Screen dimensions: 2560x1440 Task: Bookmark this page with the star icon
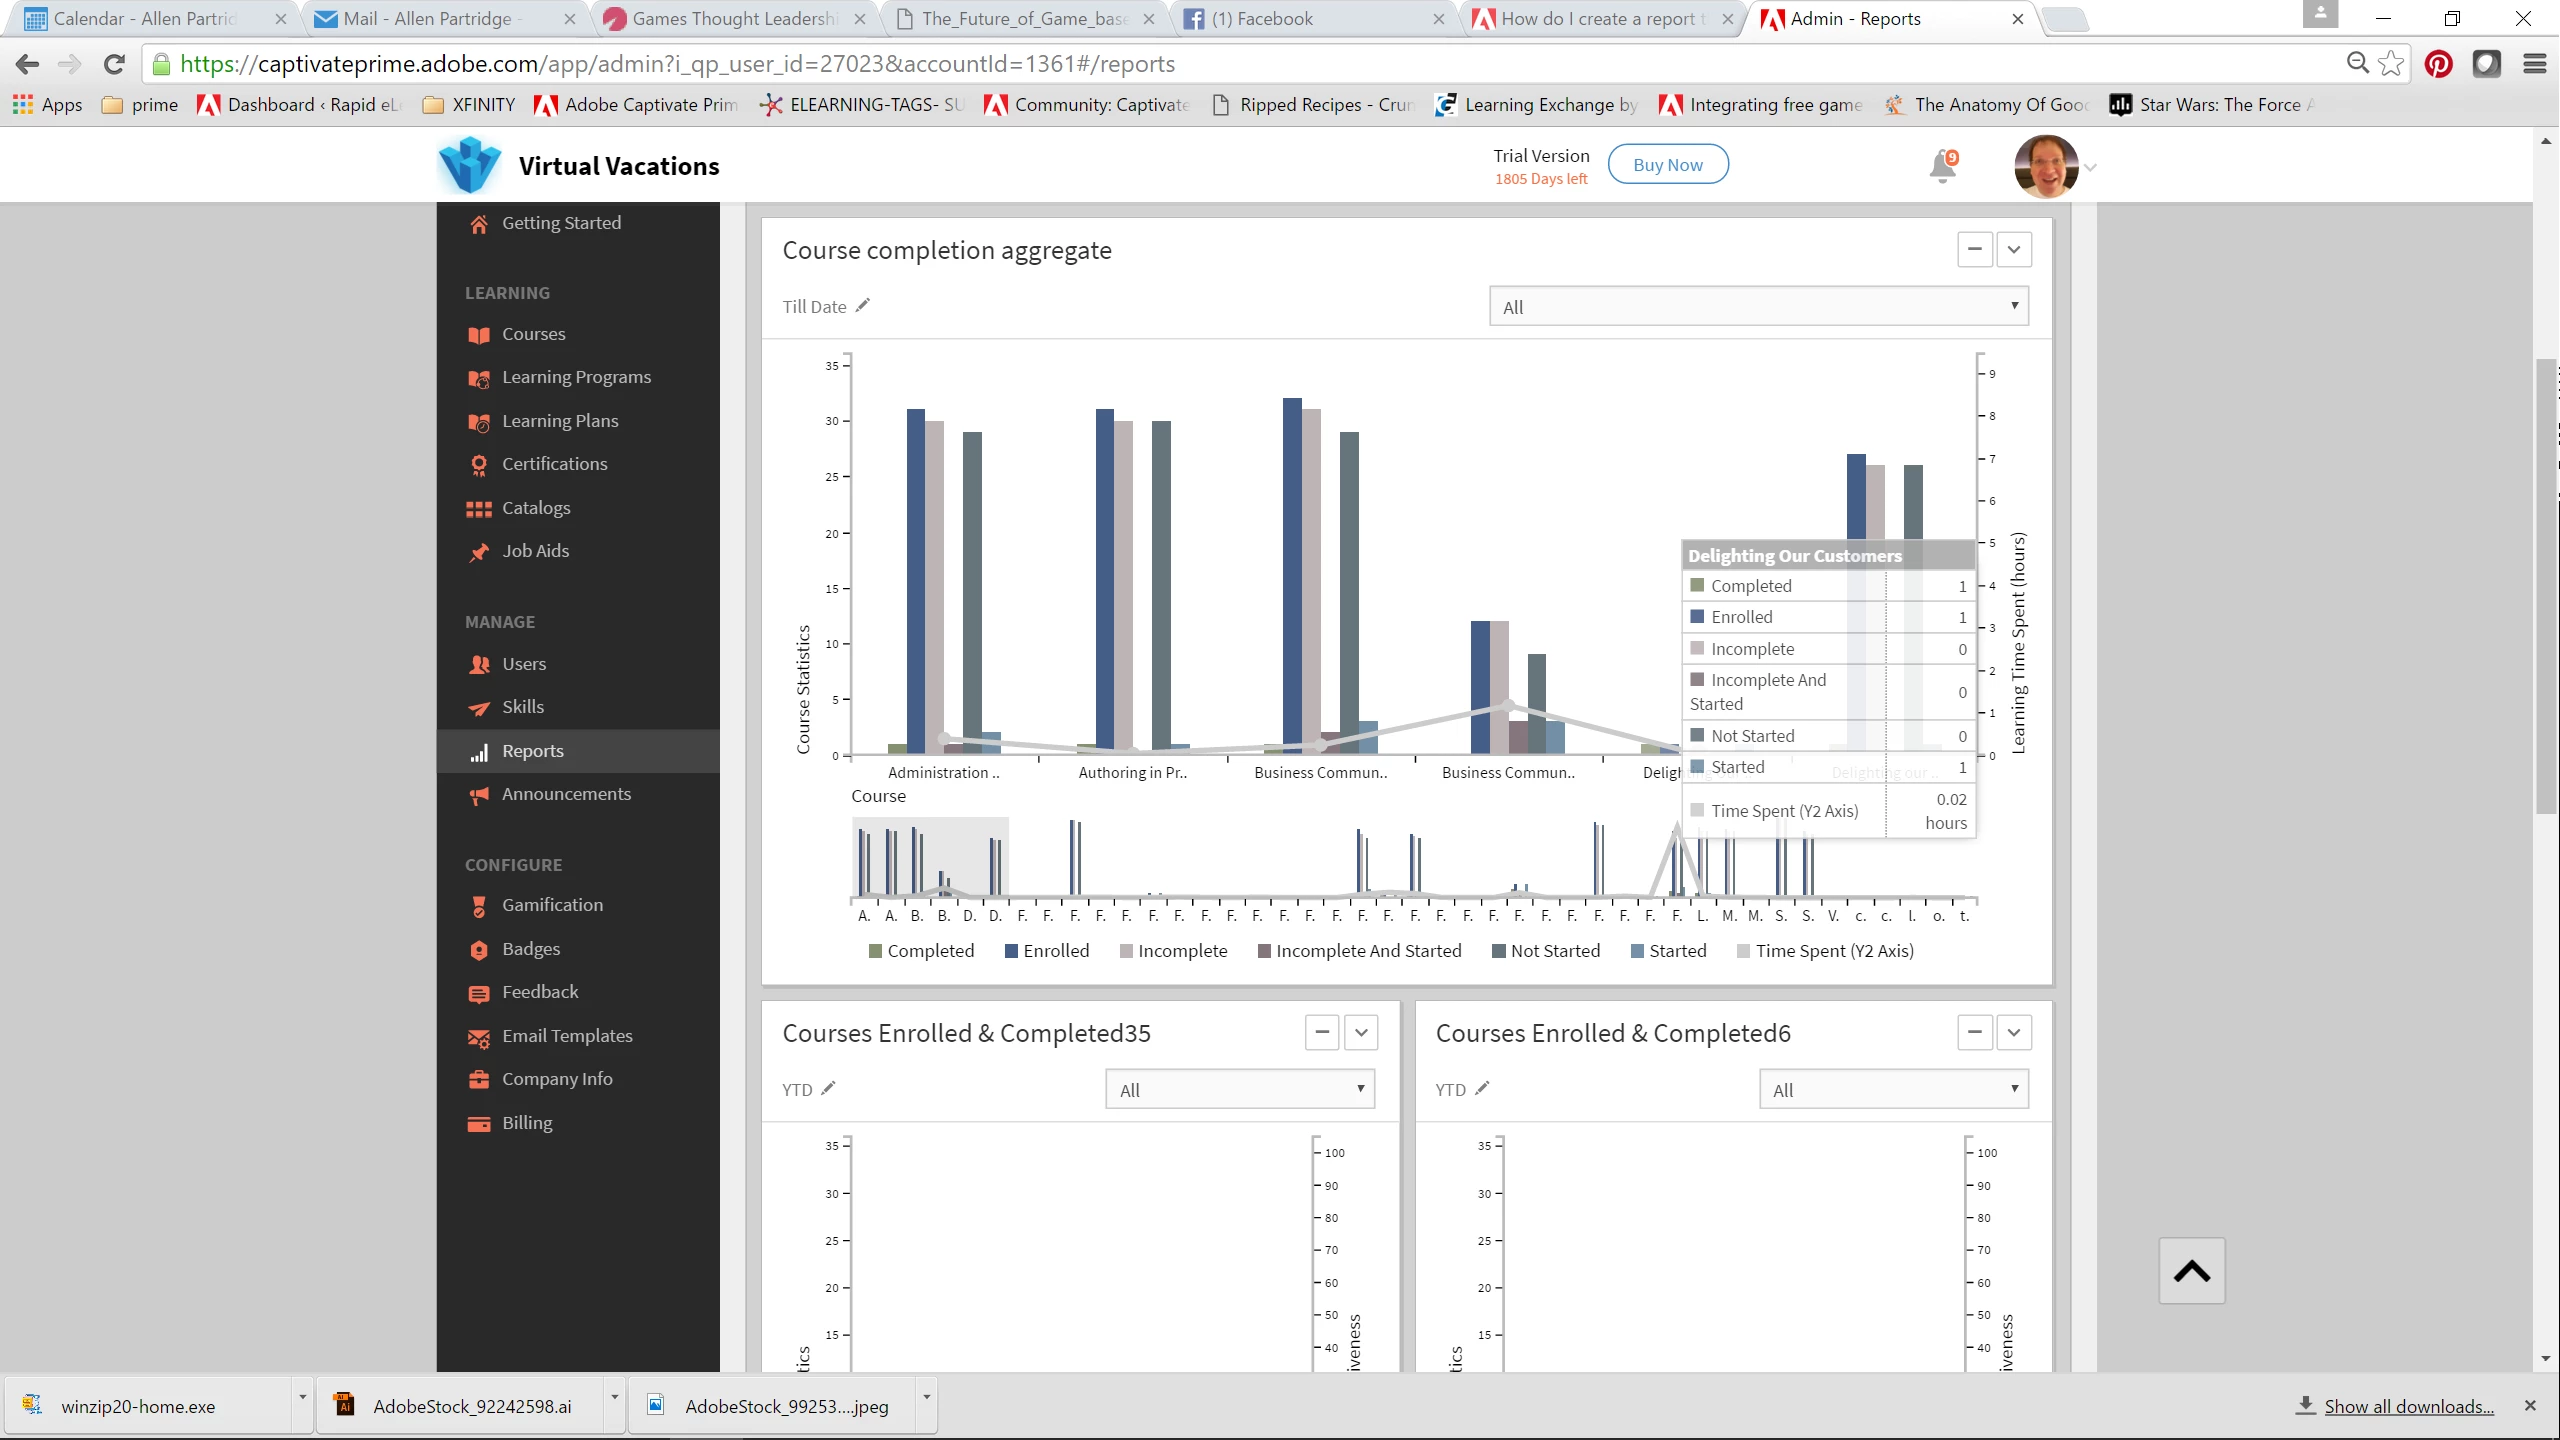[2391, 64]
